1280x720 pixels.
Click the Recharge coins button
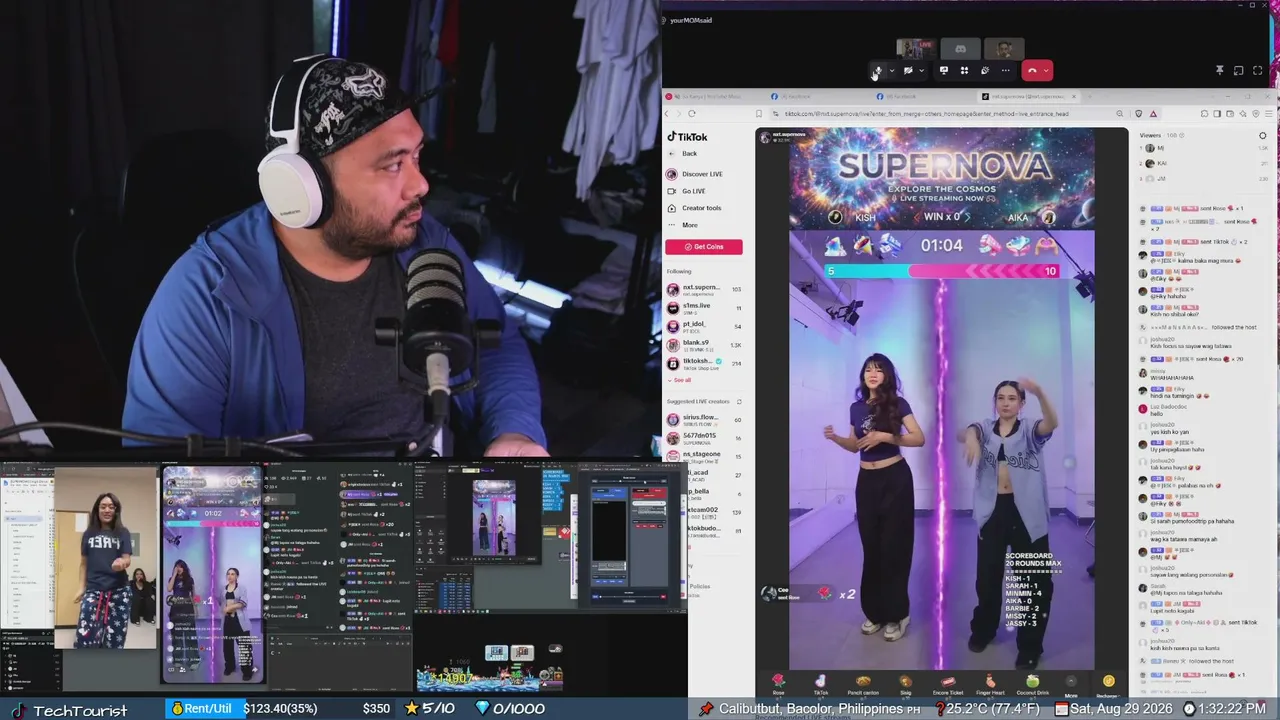(x=1107, y=685)
